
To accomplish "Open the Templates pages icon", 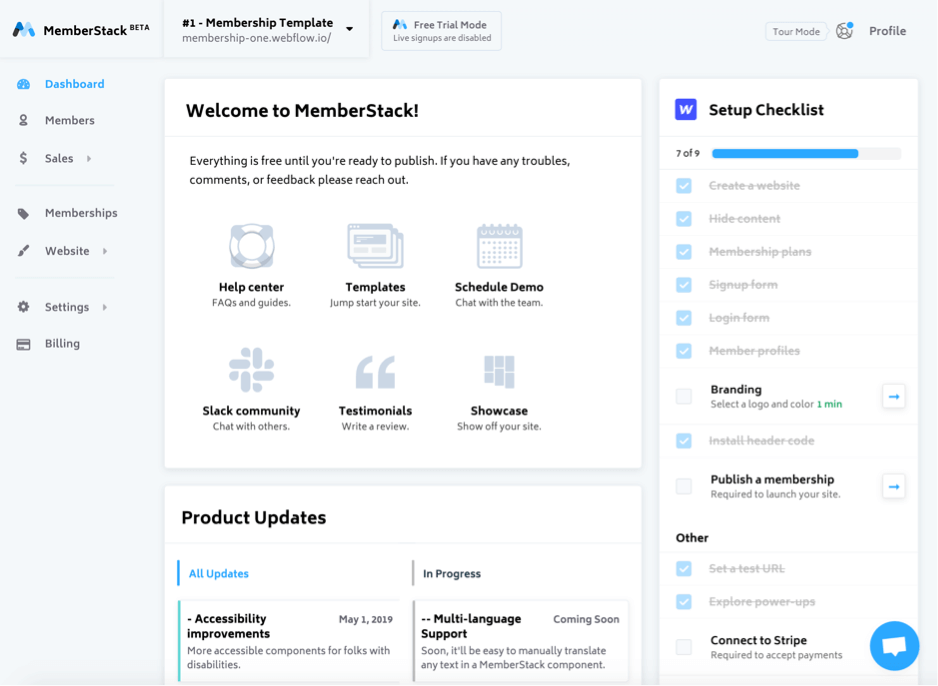I will pyautogui.click(x=376, y=246).
